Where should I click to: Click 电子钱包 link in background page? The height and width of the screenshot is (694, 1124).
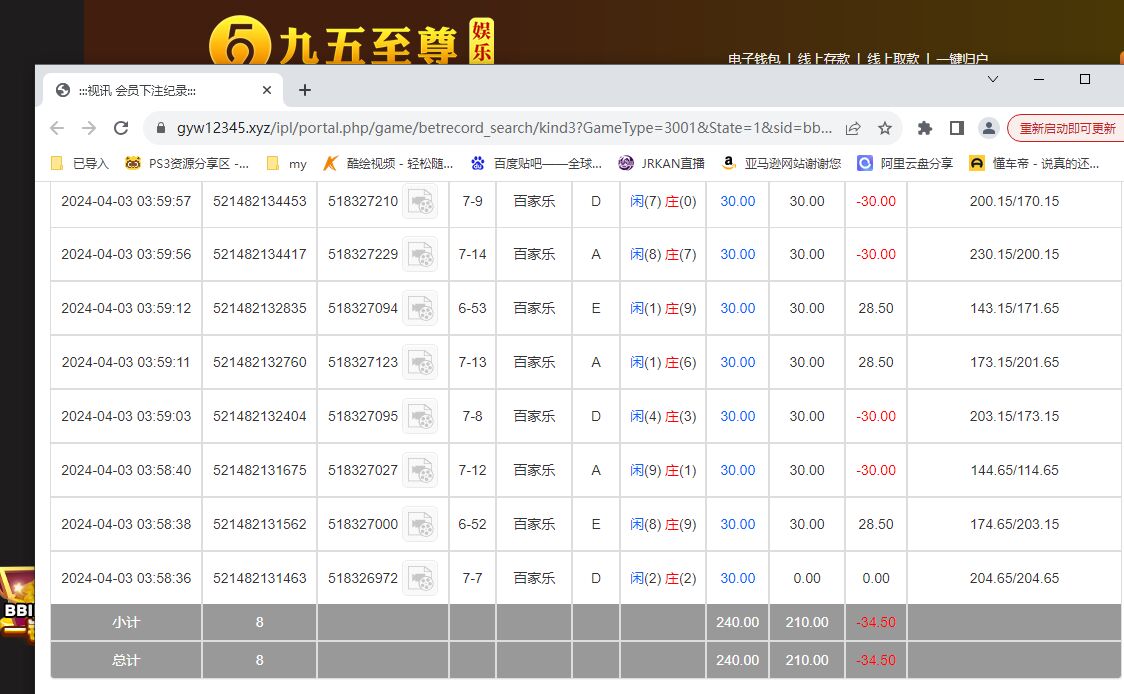(753, 59)
